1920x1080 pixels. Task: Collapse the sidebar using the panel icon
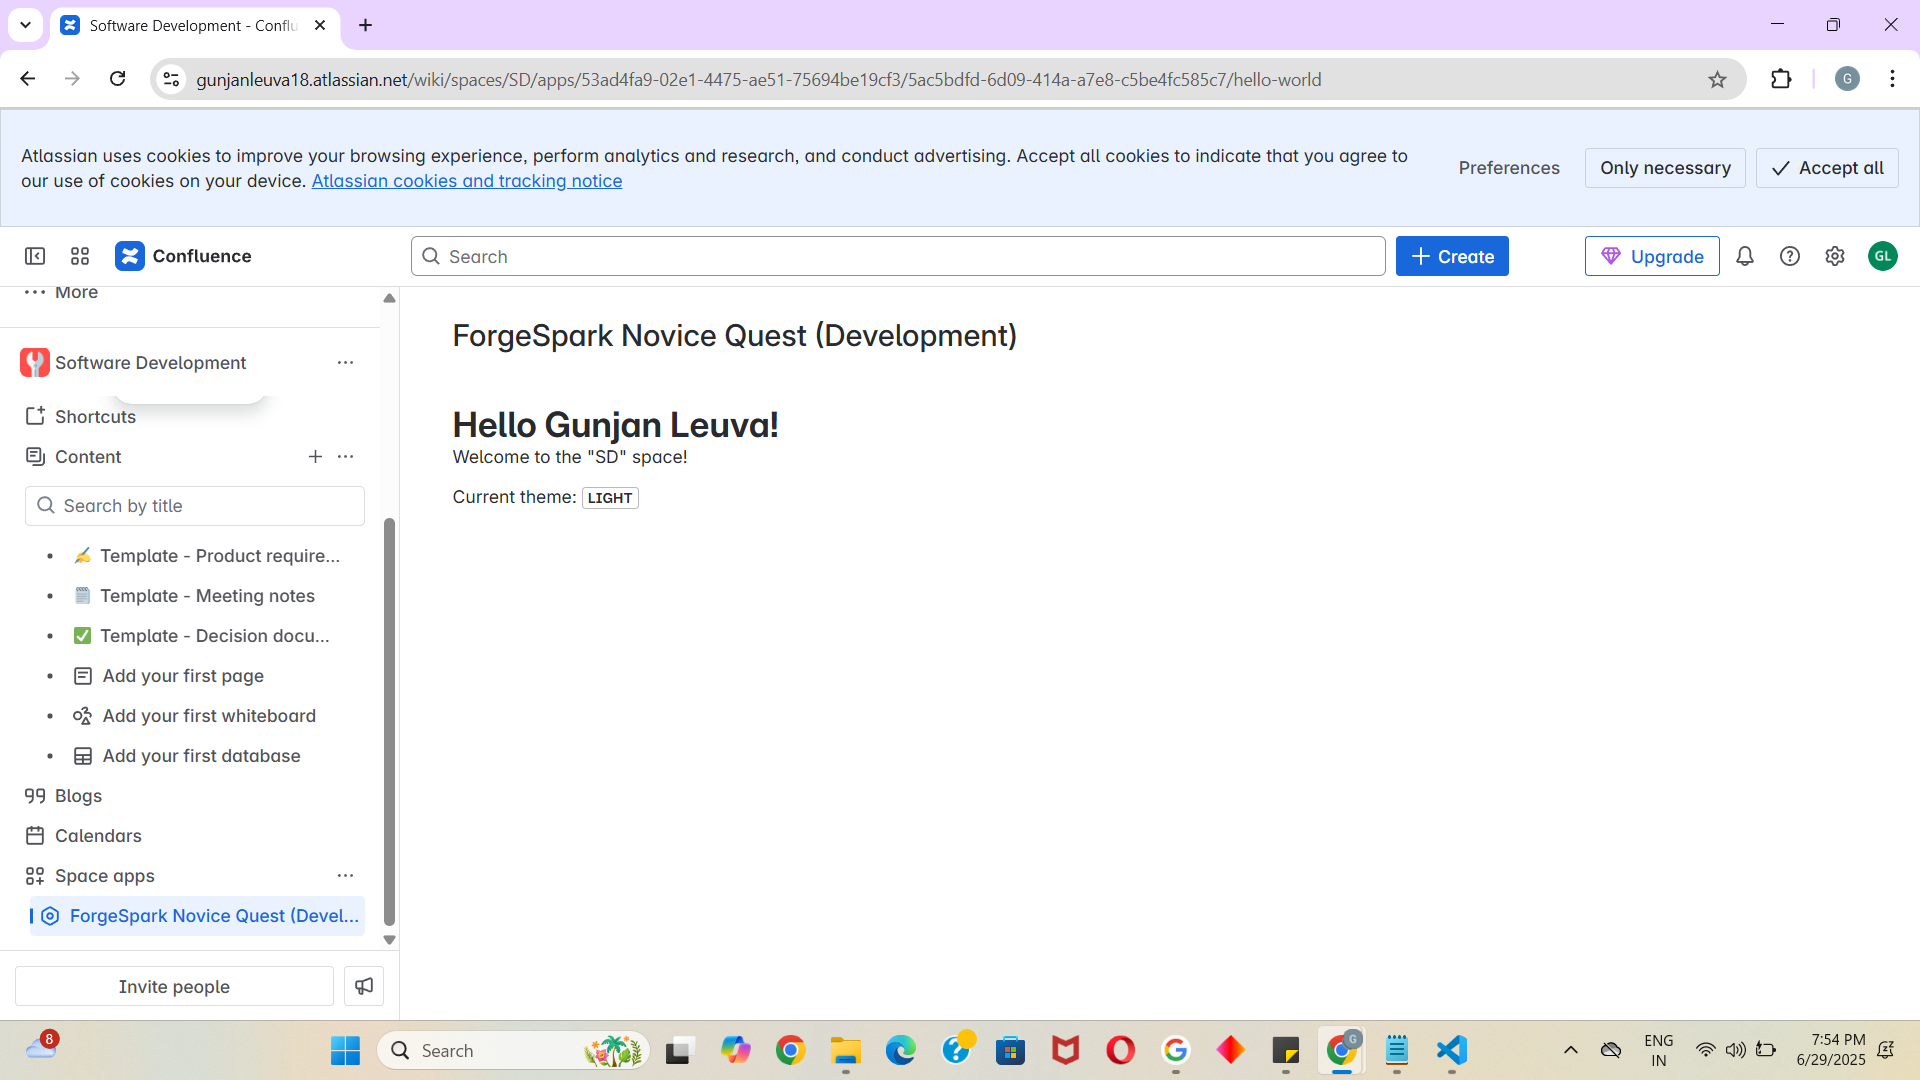(35, 256)
